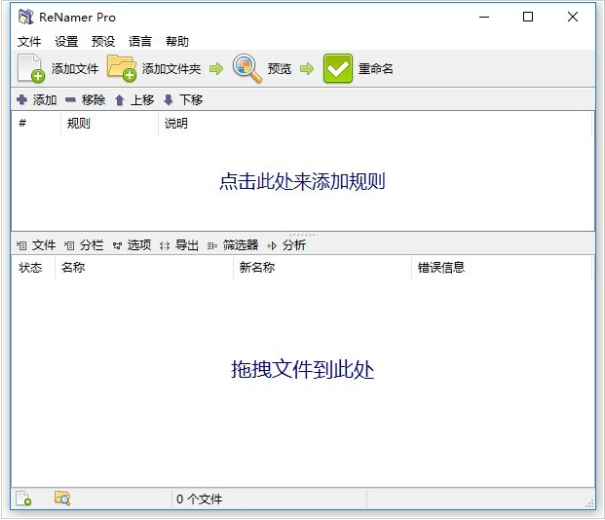The width and height of the screenshot is (605, 520).
Task: Open the 选项 (Options) dropdown
Action: 131,245
